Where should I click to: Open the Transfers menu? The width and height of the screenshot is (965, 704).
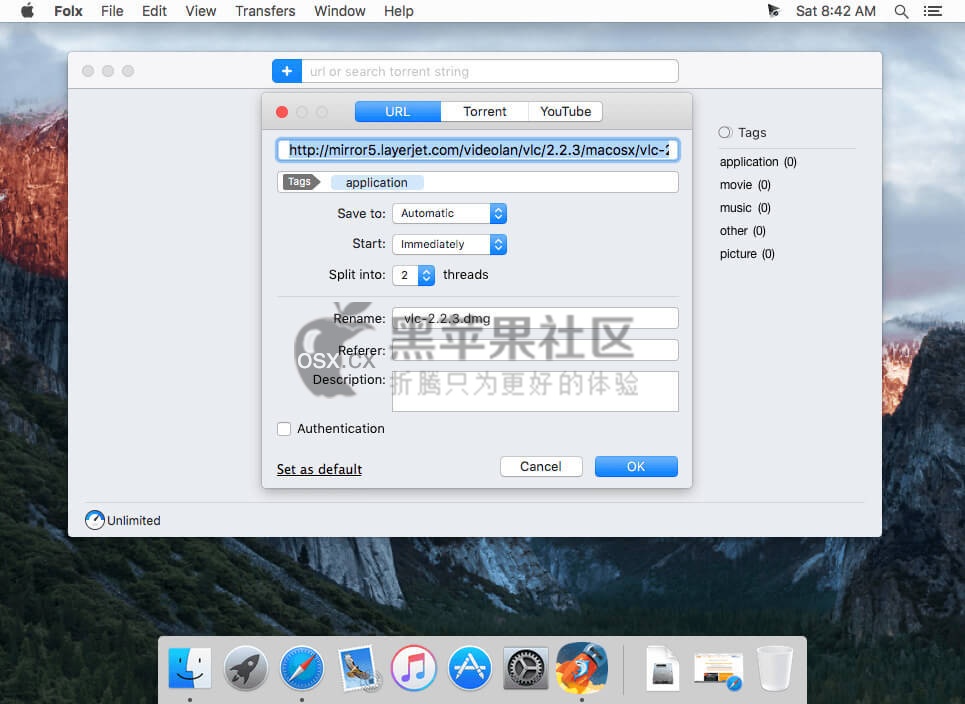(x=265, y=11)
